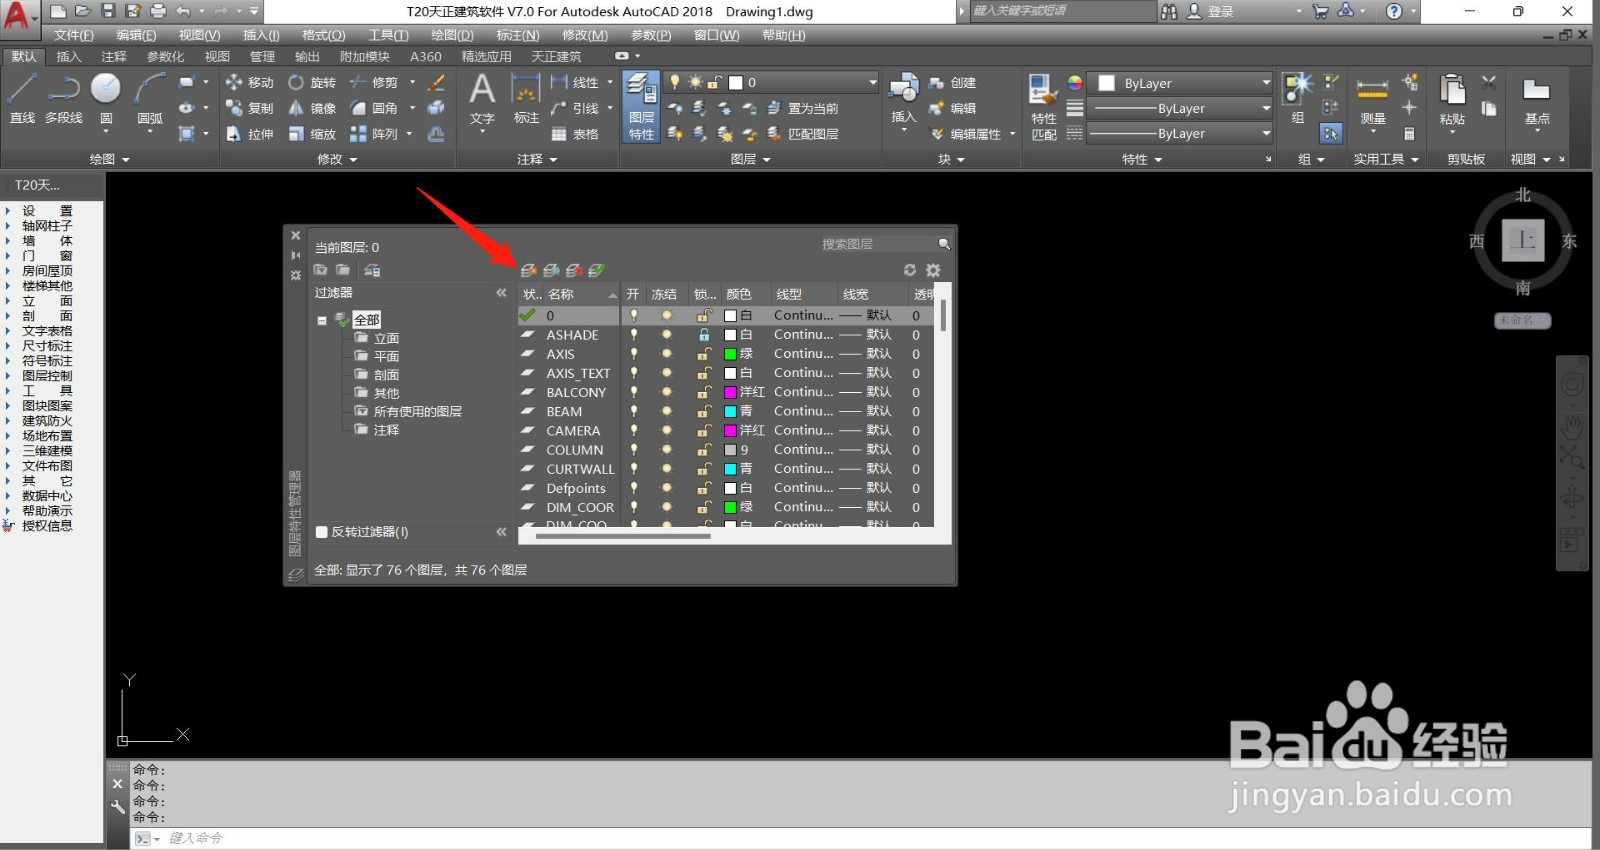1600x850 pixels.
Task: Toggle on/off bulb for layer ASHADE
Action: (x=633, y=335)
